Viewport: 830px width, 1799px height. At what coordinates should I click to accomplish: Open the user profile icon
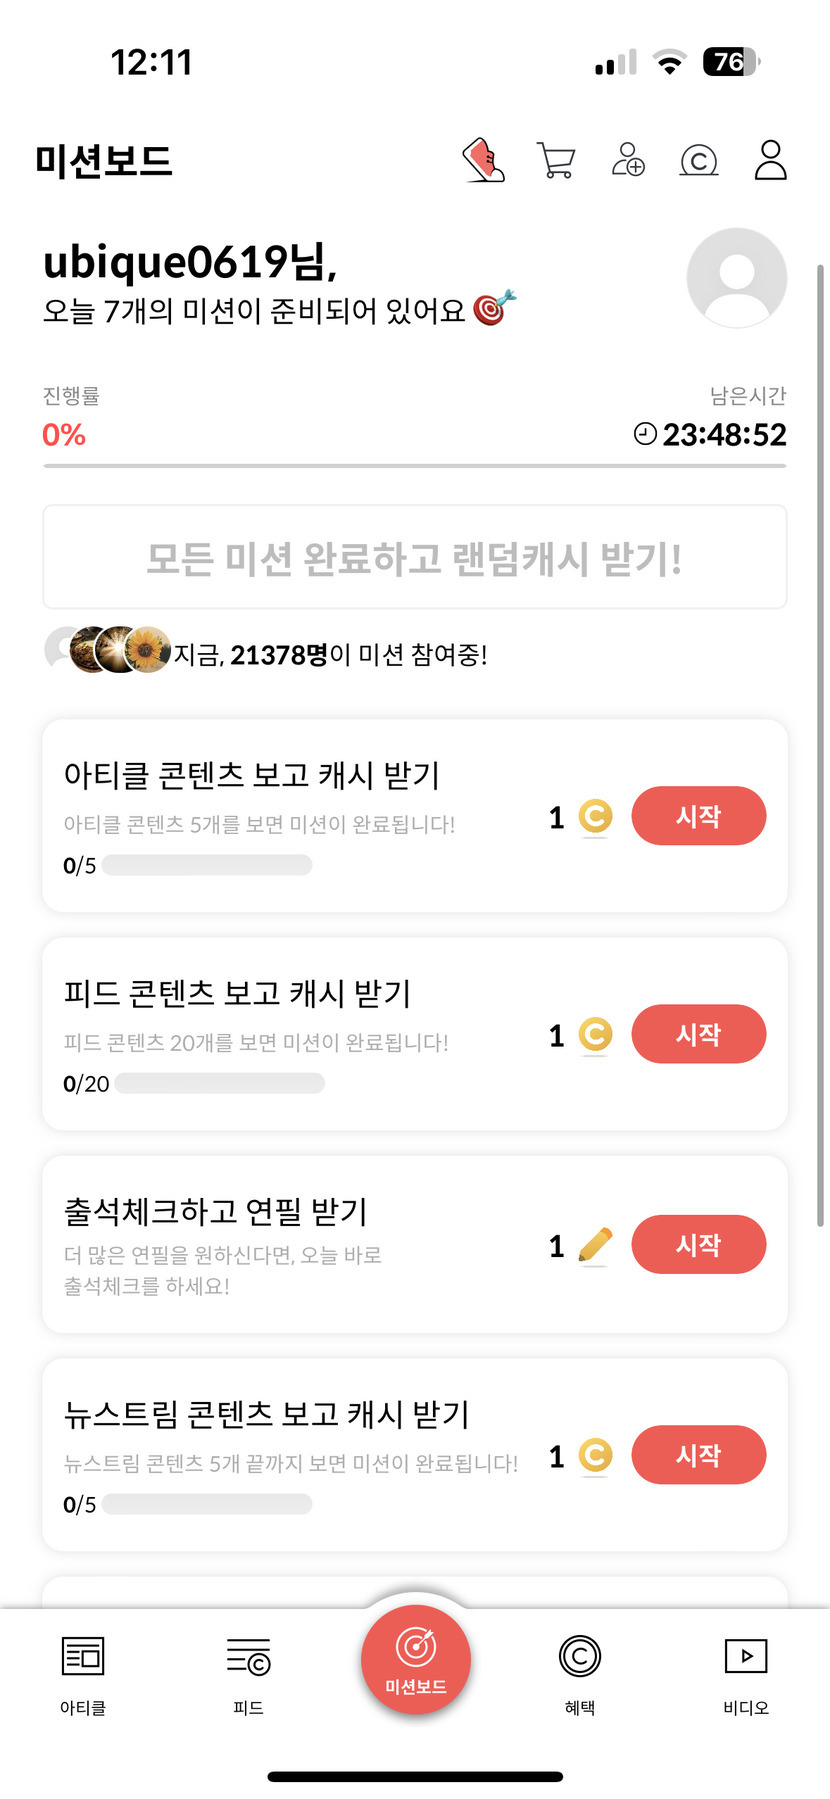coord(770,160)
